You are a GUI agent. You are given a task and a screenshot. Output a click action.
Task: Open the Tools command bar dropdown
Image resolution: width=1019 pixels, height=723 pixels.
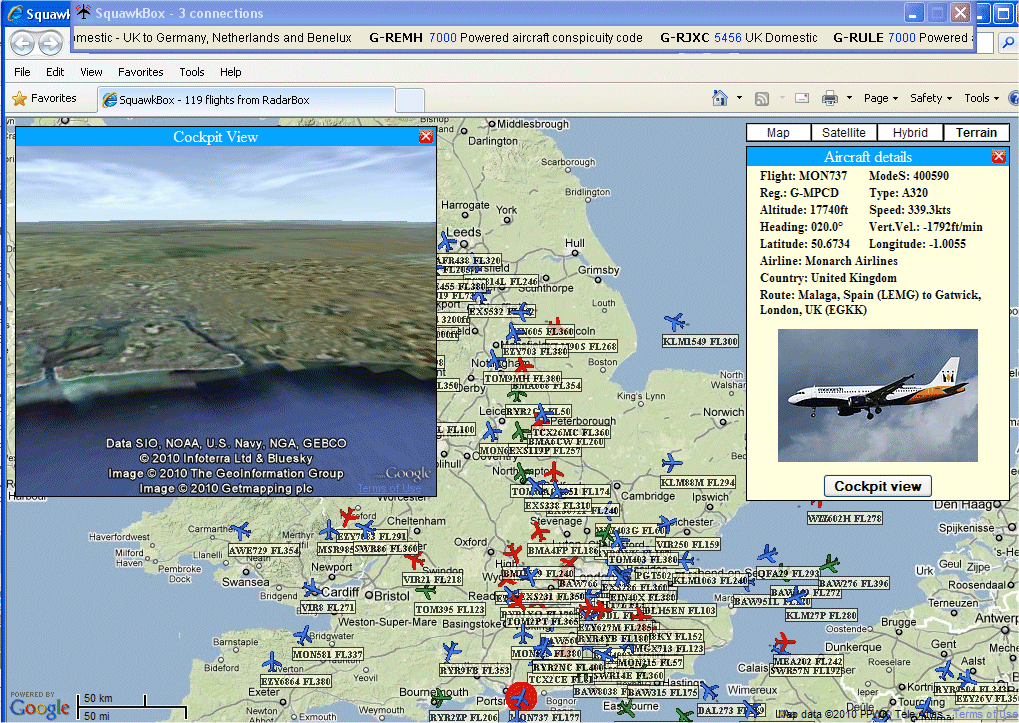pos(981,98)
